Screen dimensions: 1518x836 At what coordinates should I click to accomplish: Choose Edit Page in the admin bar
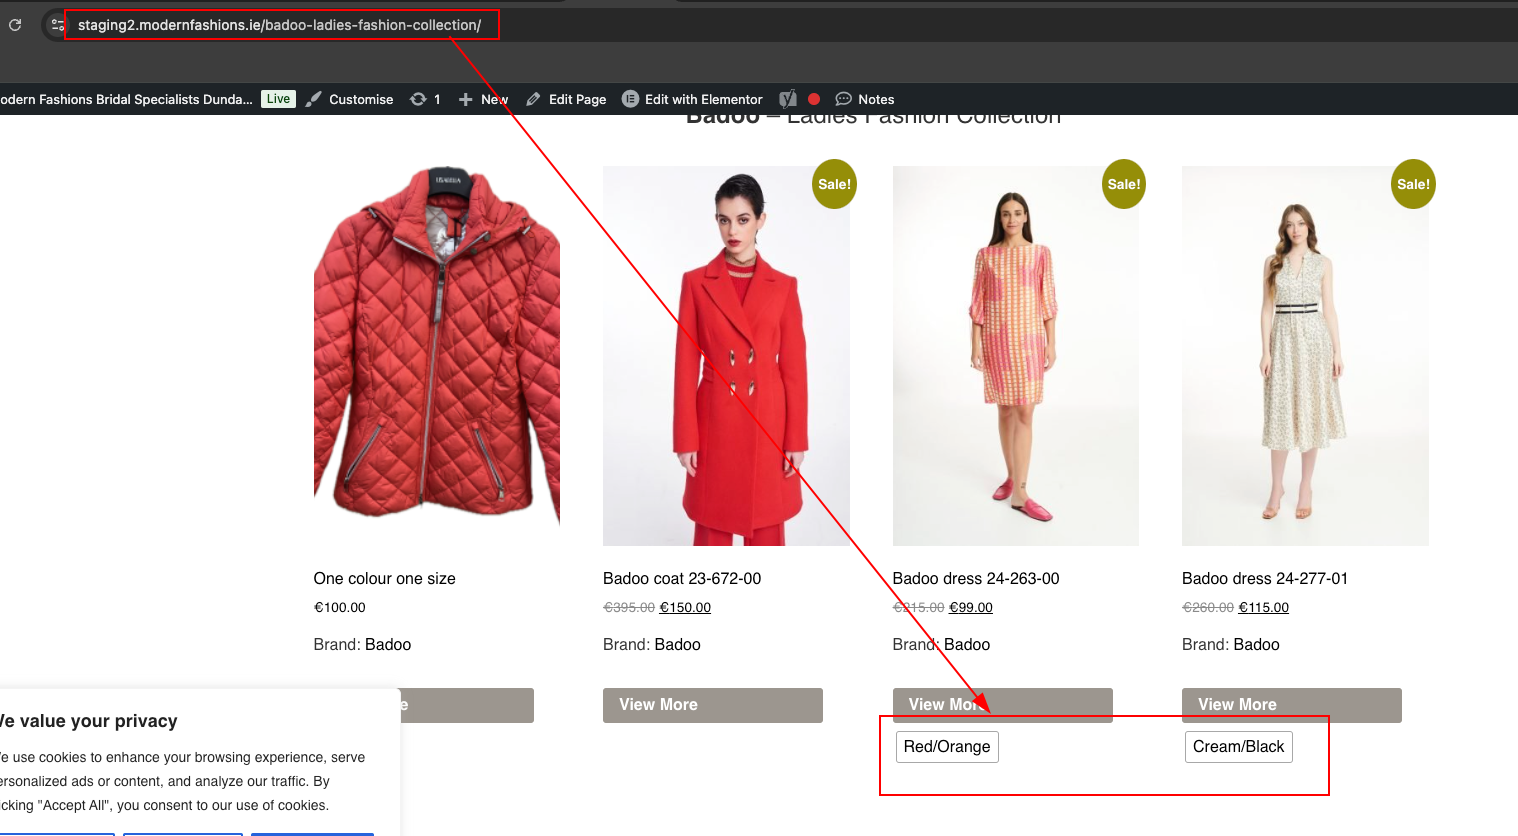pyautogui.click(x=577, y=99)
